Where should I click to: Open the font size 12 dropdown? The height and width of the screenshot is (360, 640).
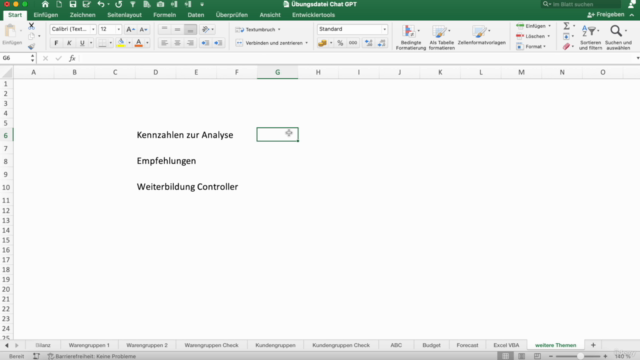[x=118, y=29]
